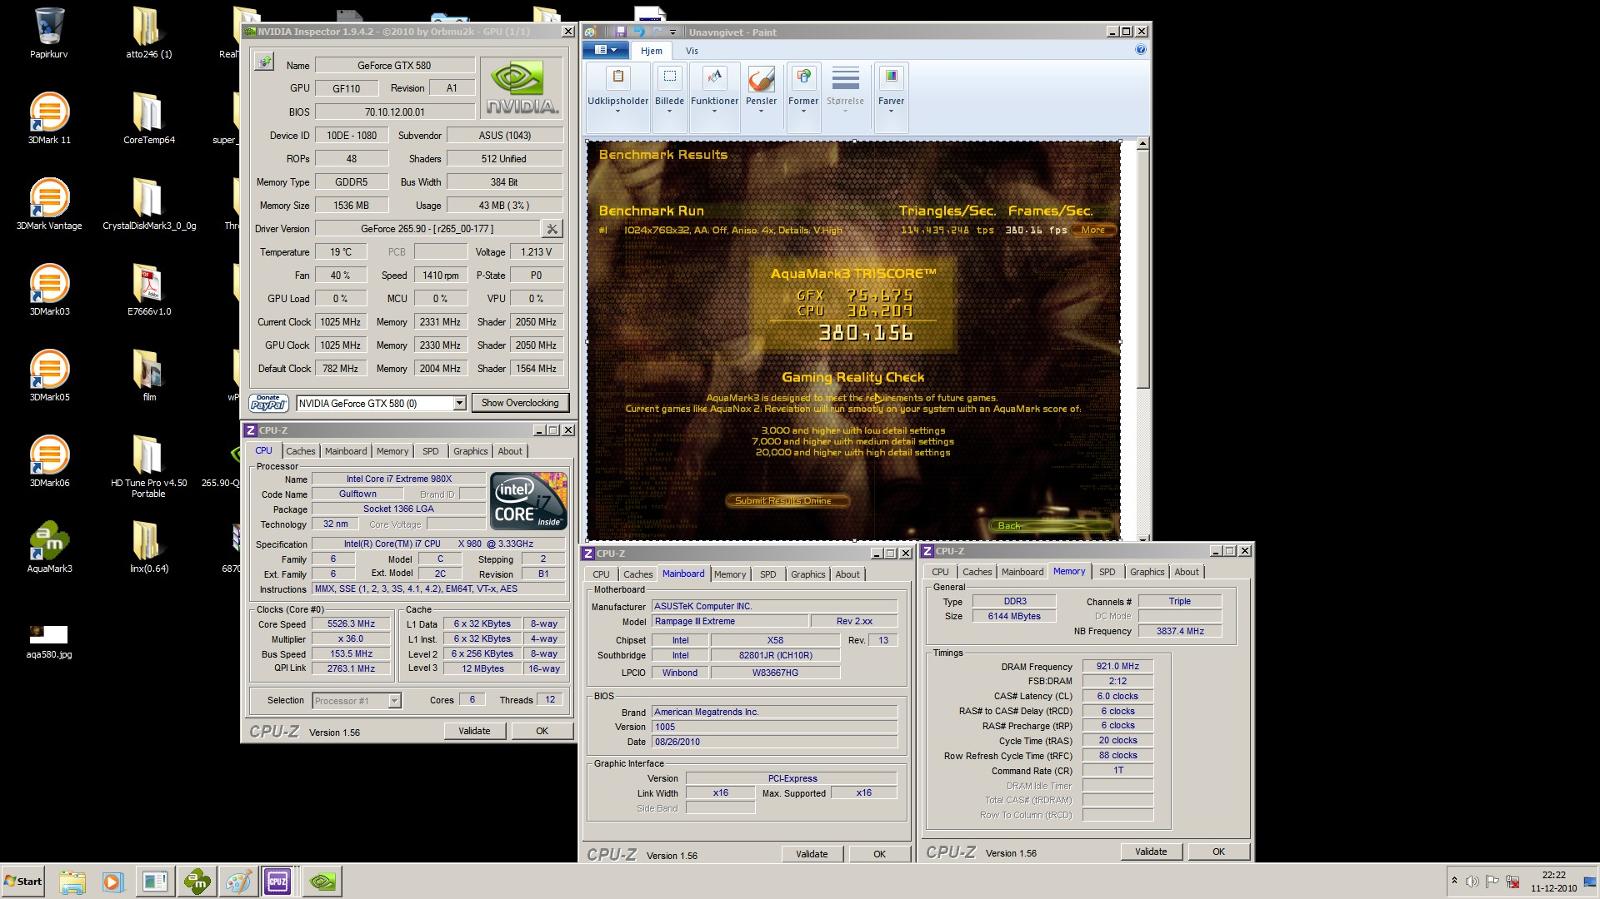This screenshot has height=899, width=1600.
Task: Click the Save icon in Paint's quick access toolbar
Action: [x=620, y=32]
